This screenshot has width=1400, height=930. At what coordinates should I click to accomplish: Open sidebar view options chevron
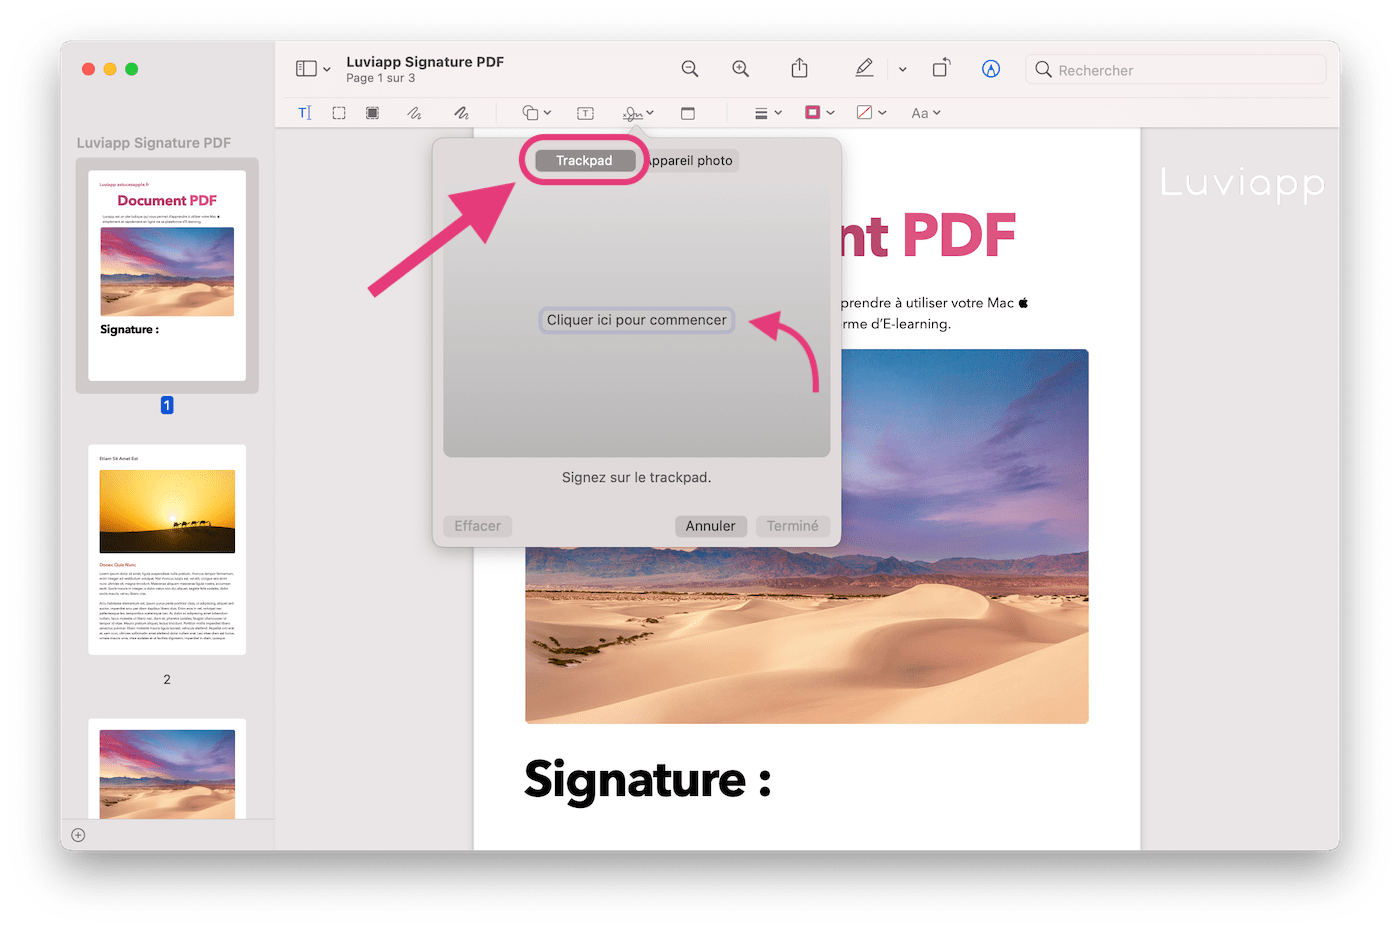(x=327, y=70)
